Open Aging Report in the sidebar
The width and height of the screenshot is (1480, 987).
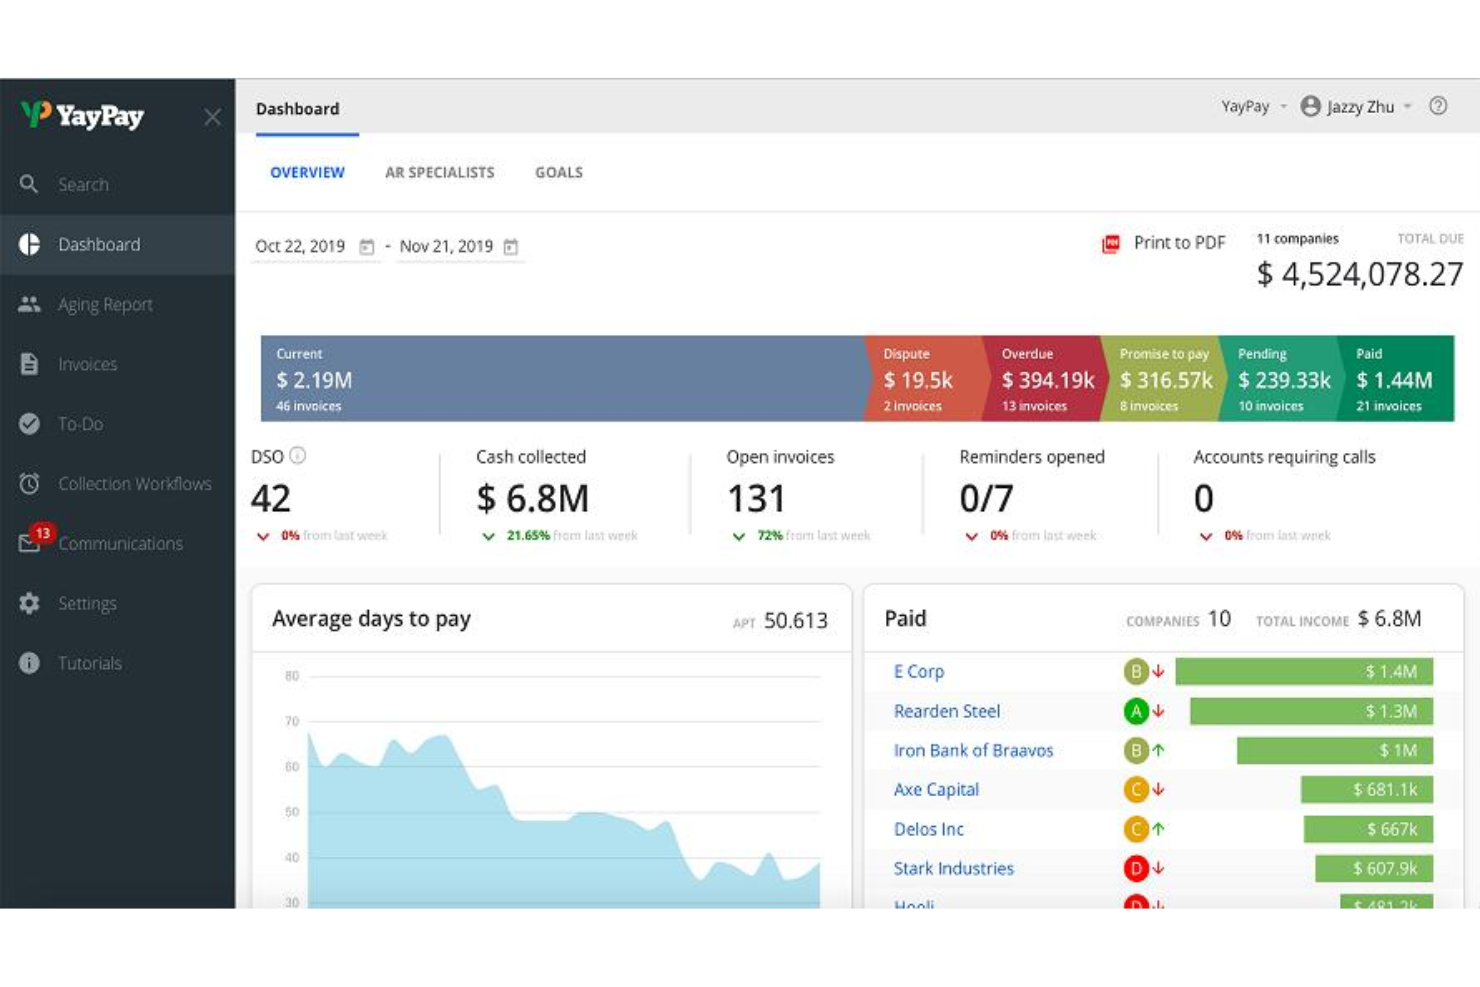[x=118, y=304]
